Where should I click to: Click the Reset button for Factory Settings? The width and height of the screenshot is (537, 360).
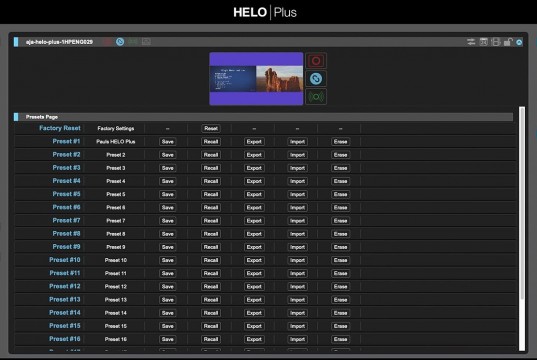tap(211, 128)
